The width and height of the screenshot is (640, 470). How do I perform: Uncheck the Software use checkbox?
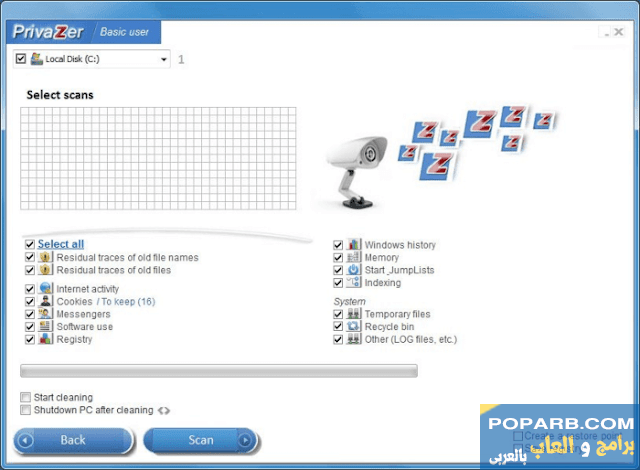[30, 327]
